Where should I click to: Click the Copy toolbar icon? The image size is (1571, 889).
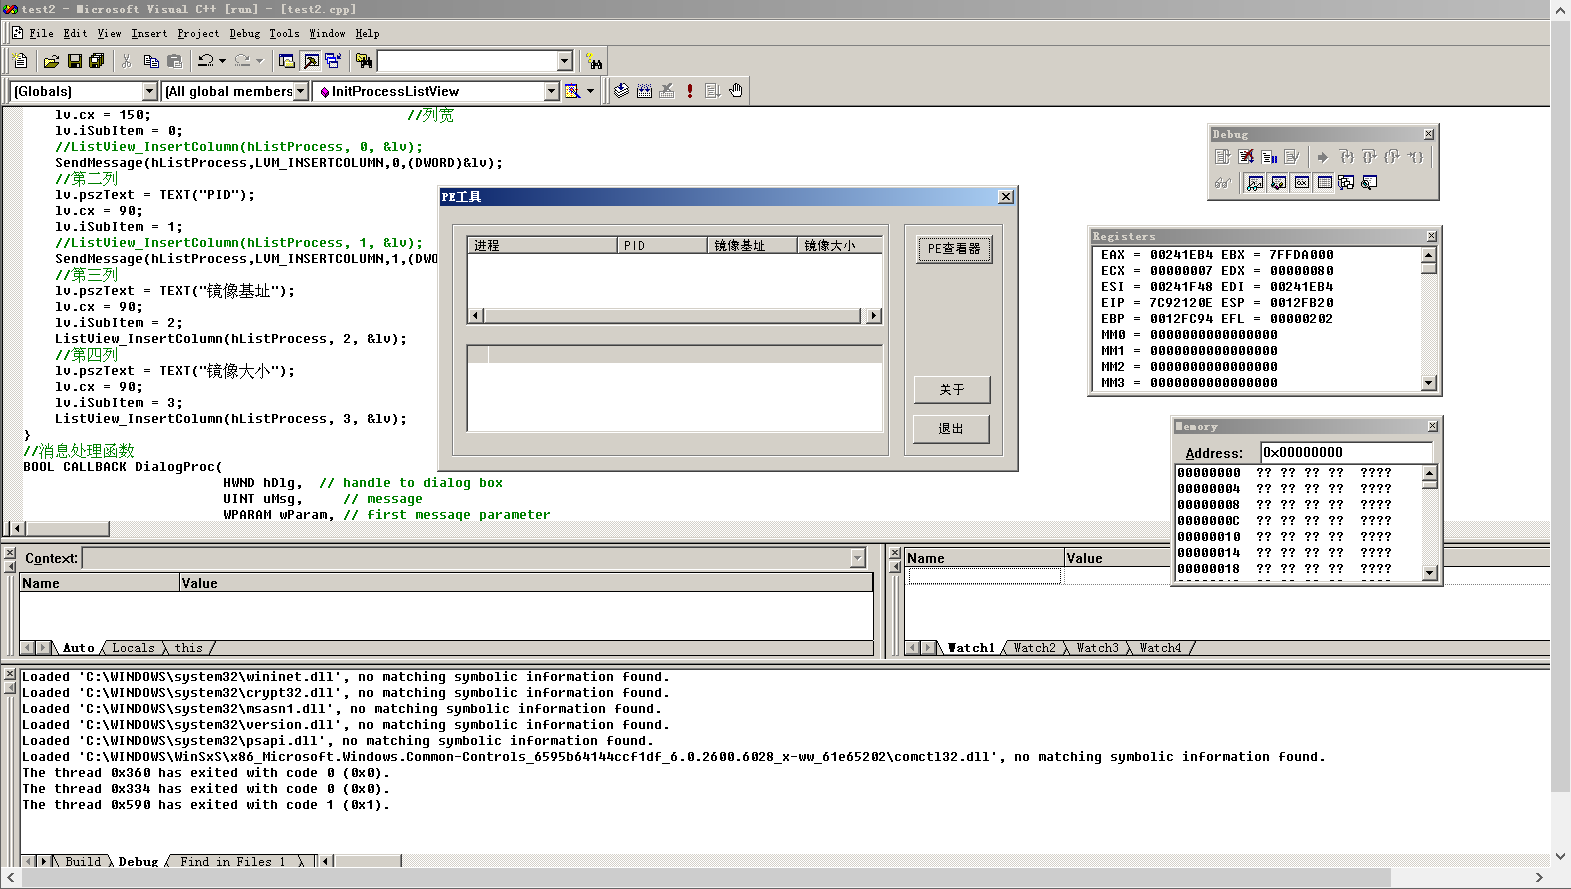tap(151, 61)
